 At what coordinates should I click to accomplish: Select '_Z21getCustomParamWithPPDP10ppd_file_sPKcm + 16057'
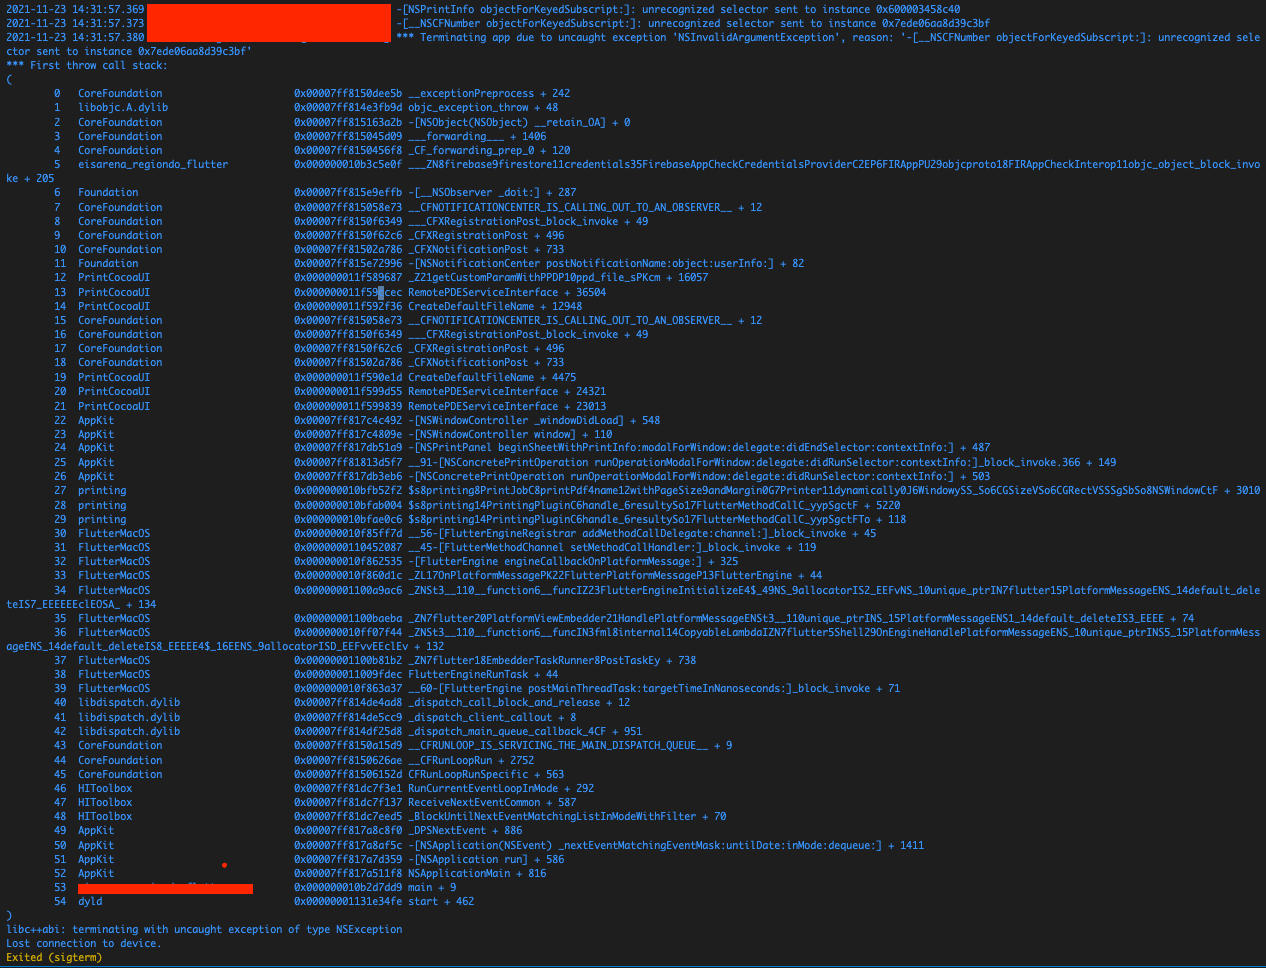click(558, 277)
